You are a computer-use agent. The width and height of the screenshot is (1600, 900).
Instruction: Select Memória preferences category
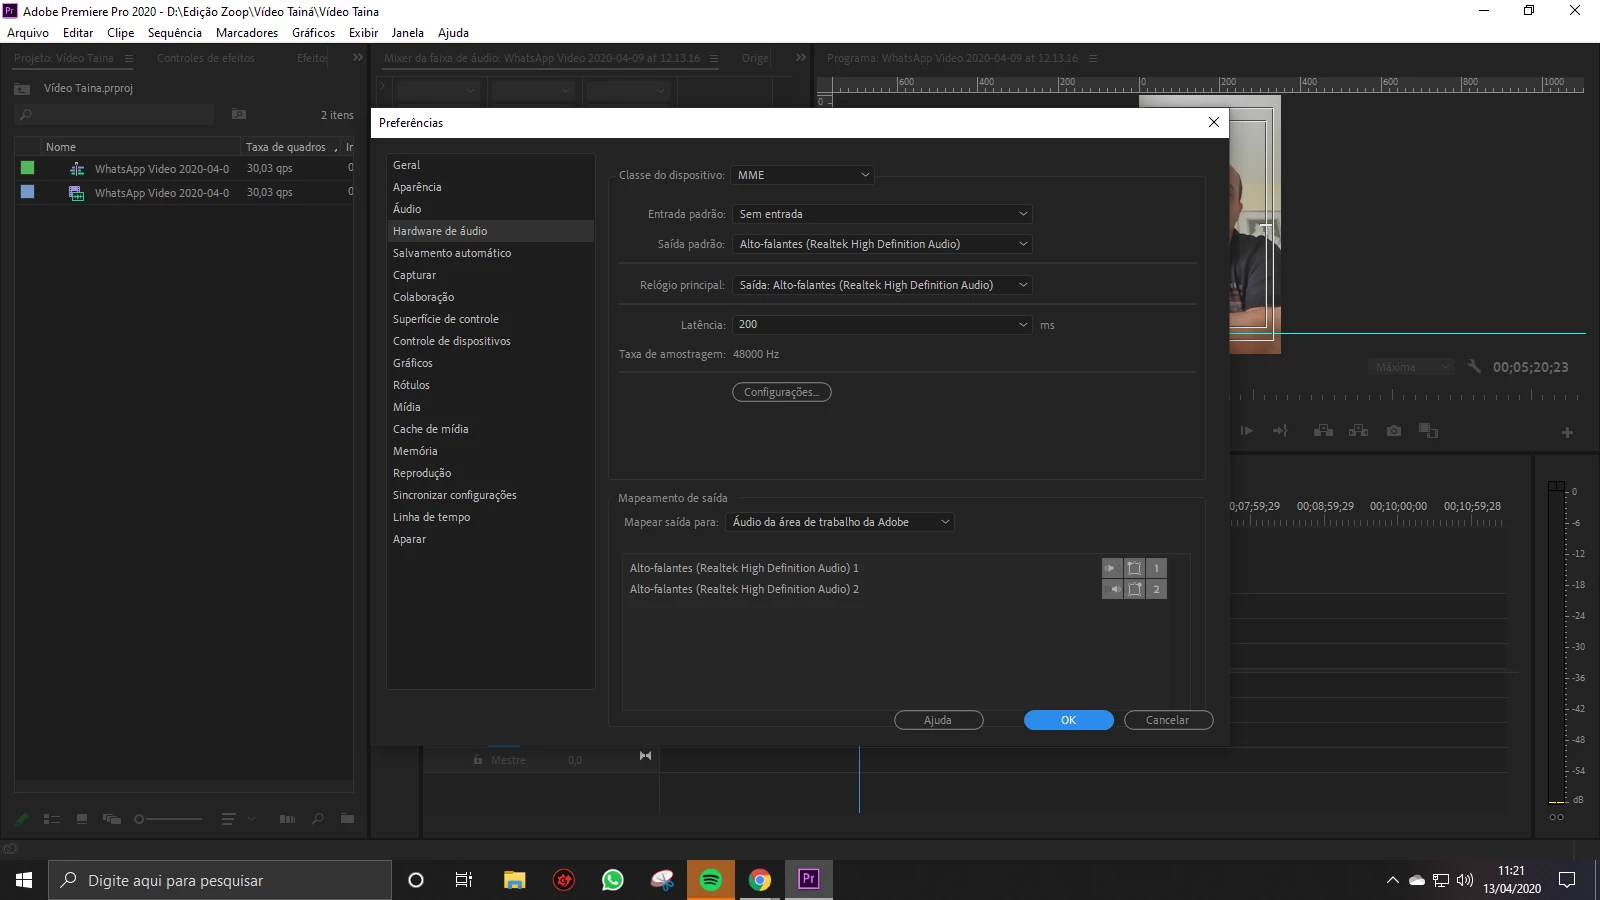tap(490, 451)
